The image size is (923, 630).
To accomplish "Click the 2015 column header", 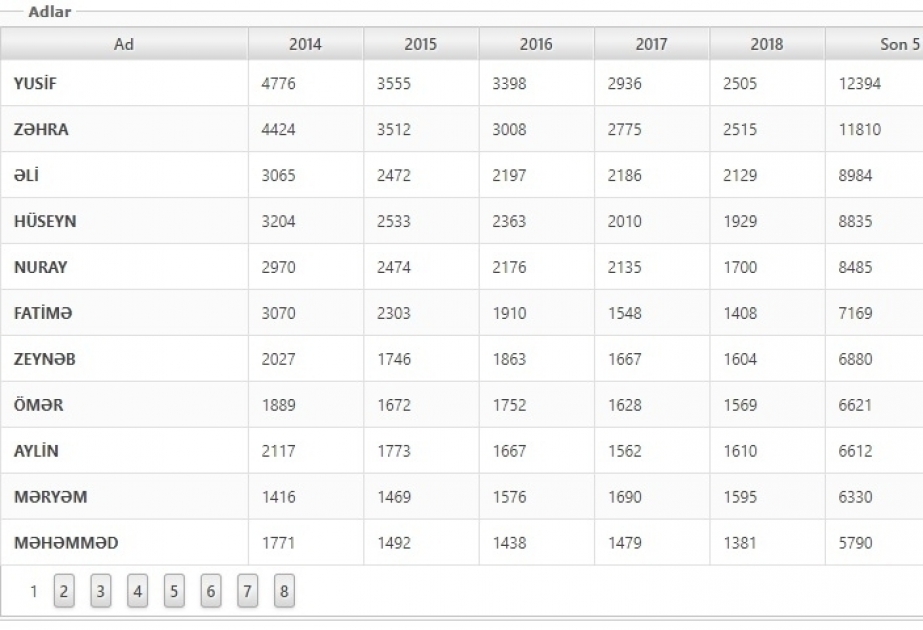I will tap(421, 44).
